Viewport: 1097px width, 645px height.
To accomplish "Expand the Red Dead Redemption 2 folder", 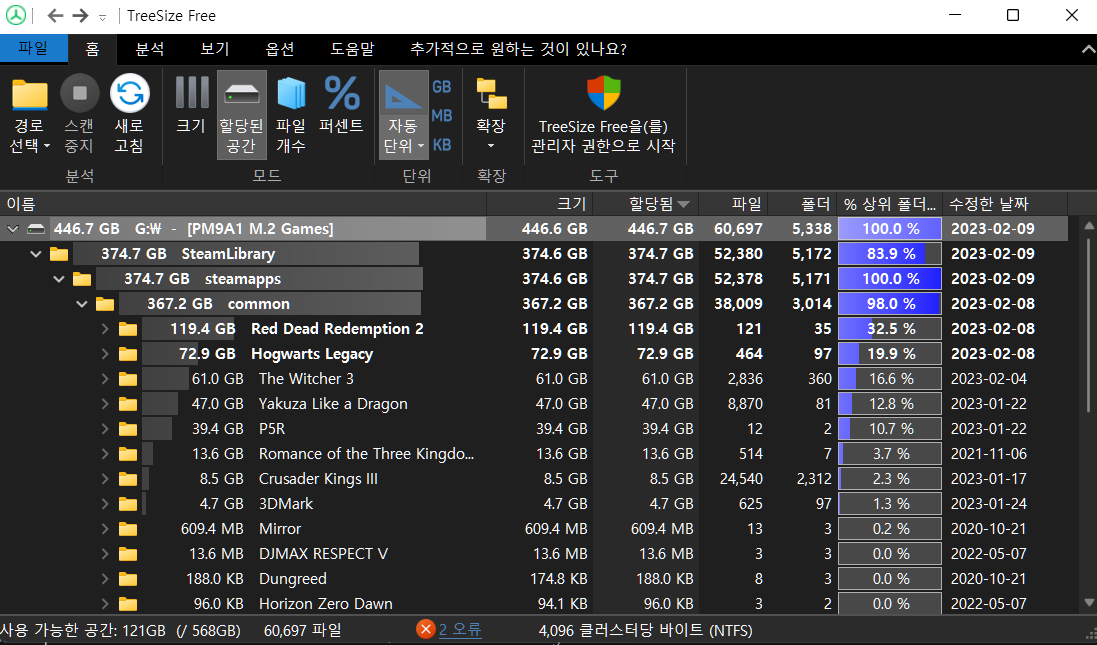I will (105, 329).
